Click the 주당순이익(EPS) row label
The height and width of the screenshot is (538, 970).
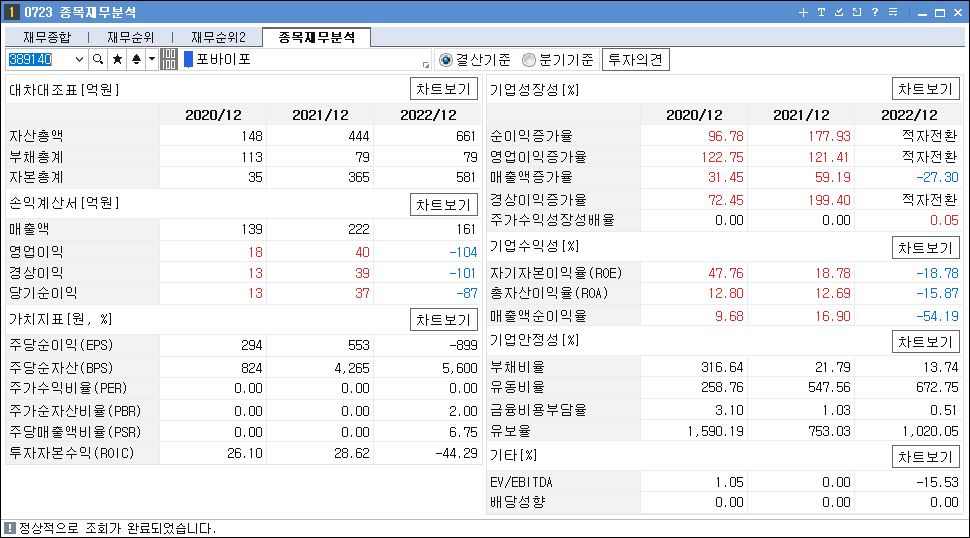point(61,345)
